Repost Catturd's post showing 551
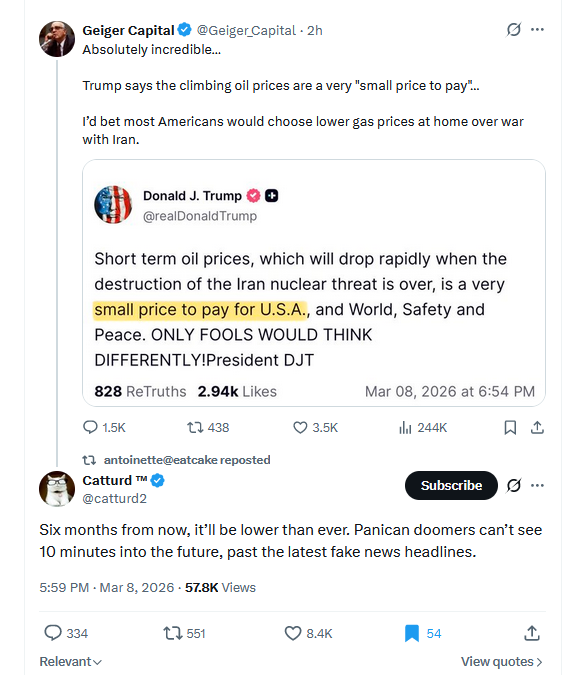This screenshot has width=588, height=675. click(x=184, y=633)
